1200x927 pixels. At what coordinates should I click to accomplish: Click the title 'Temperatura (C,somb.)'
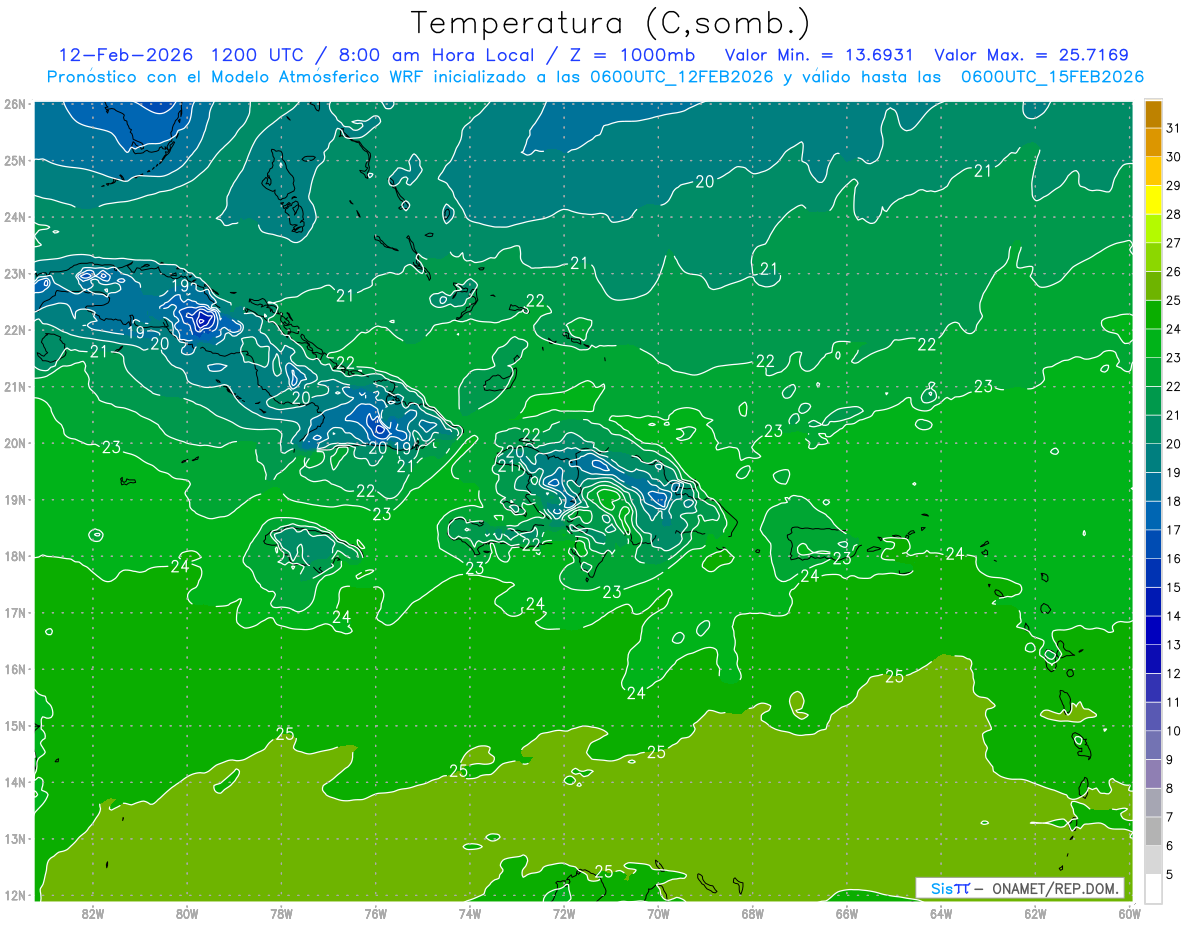(611, 23)
